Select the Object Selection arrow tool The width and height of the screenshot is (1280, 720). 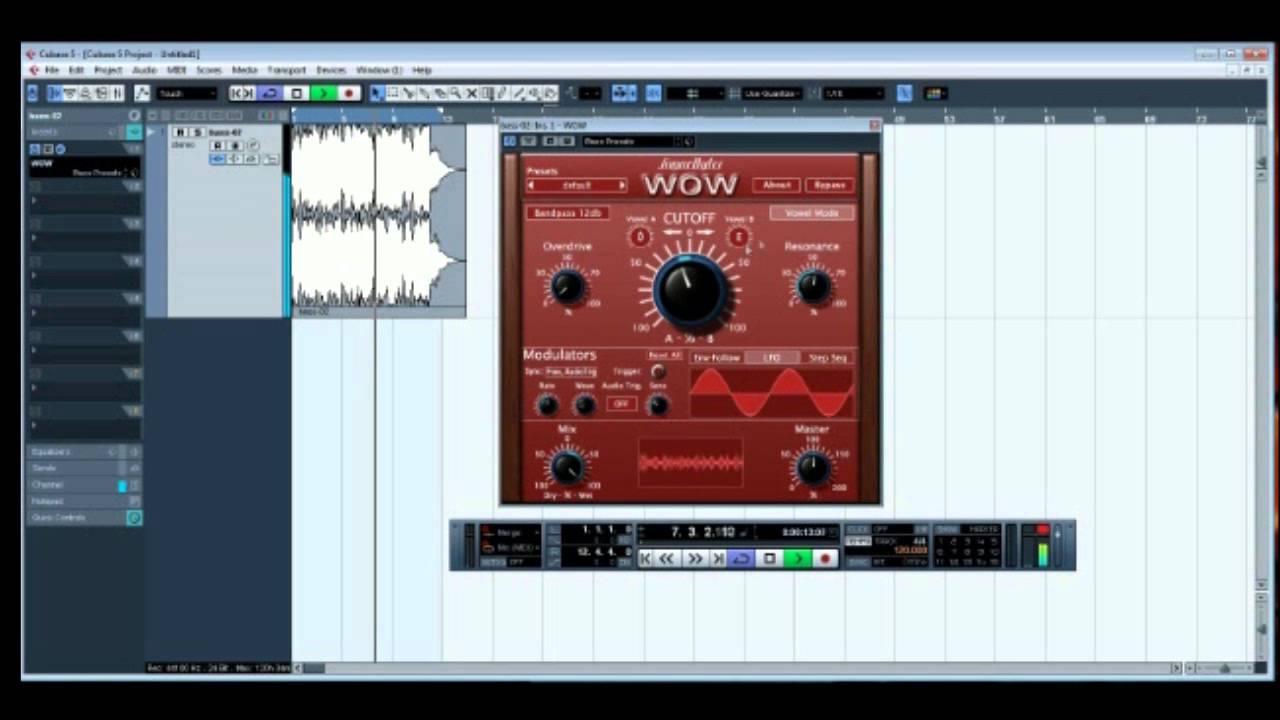[x=376, y=93]
